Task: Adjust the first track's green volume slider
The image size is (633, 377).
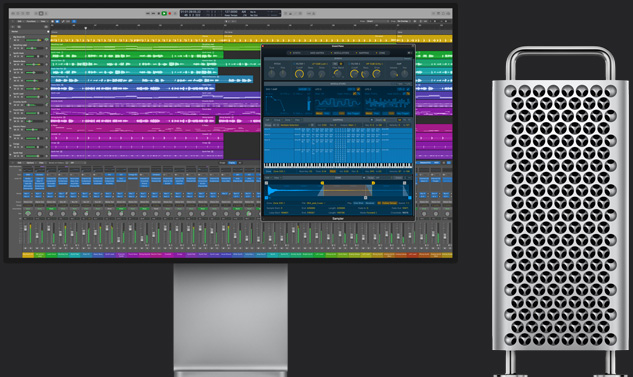Action: [34, 40]
